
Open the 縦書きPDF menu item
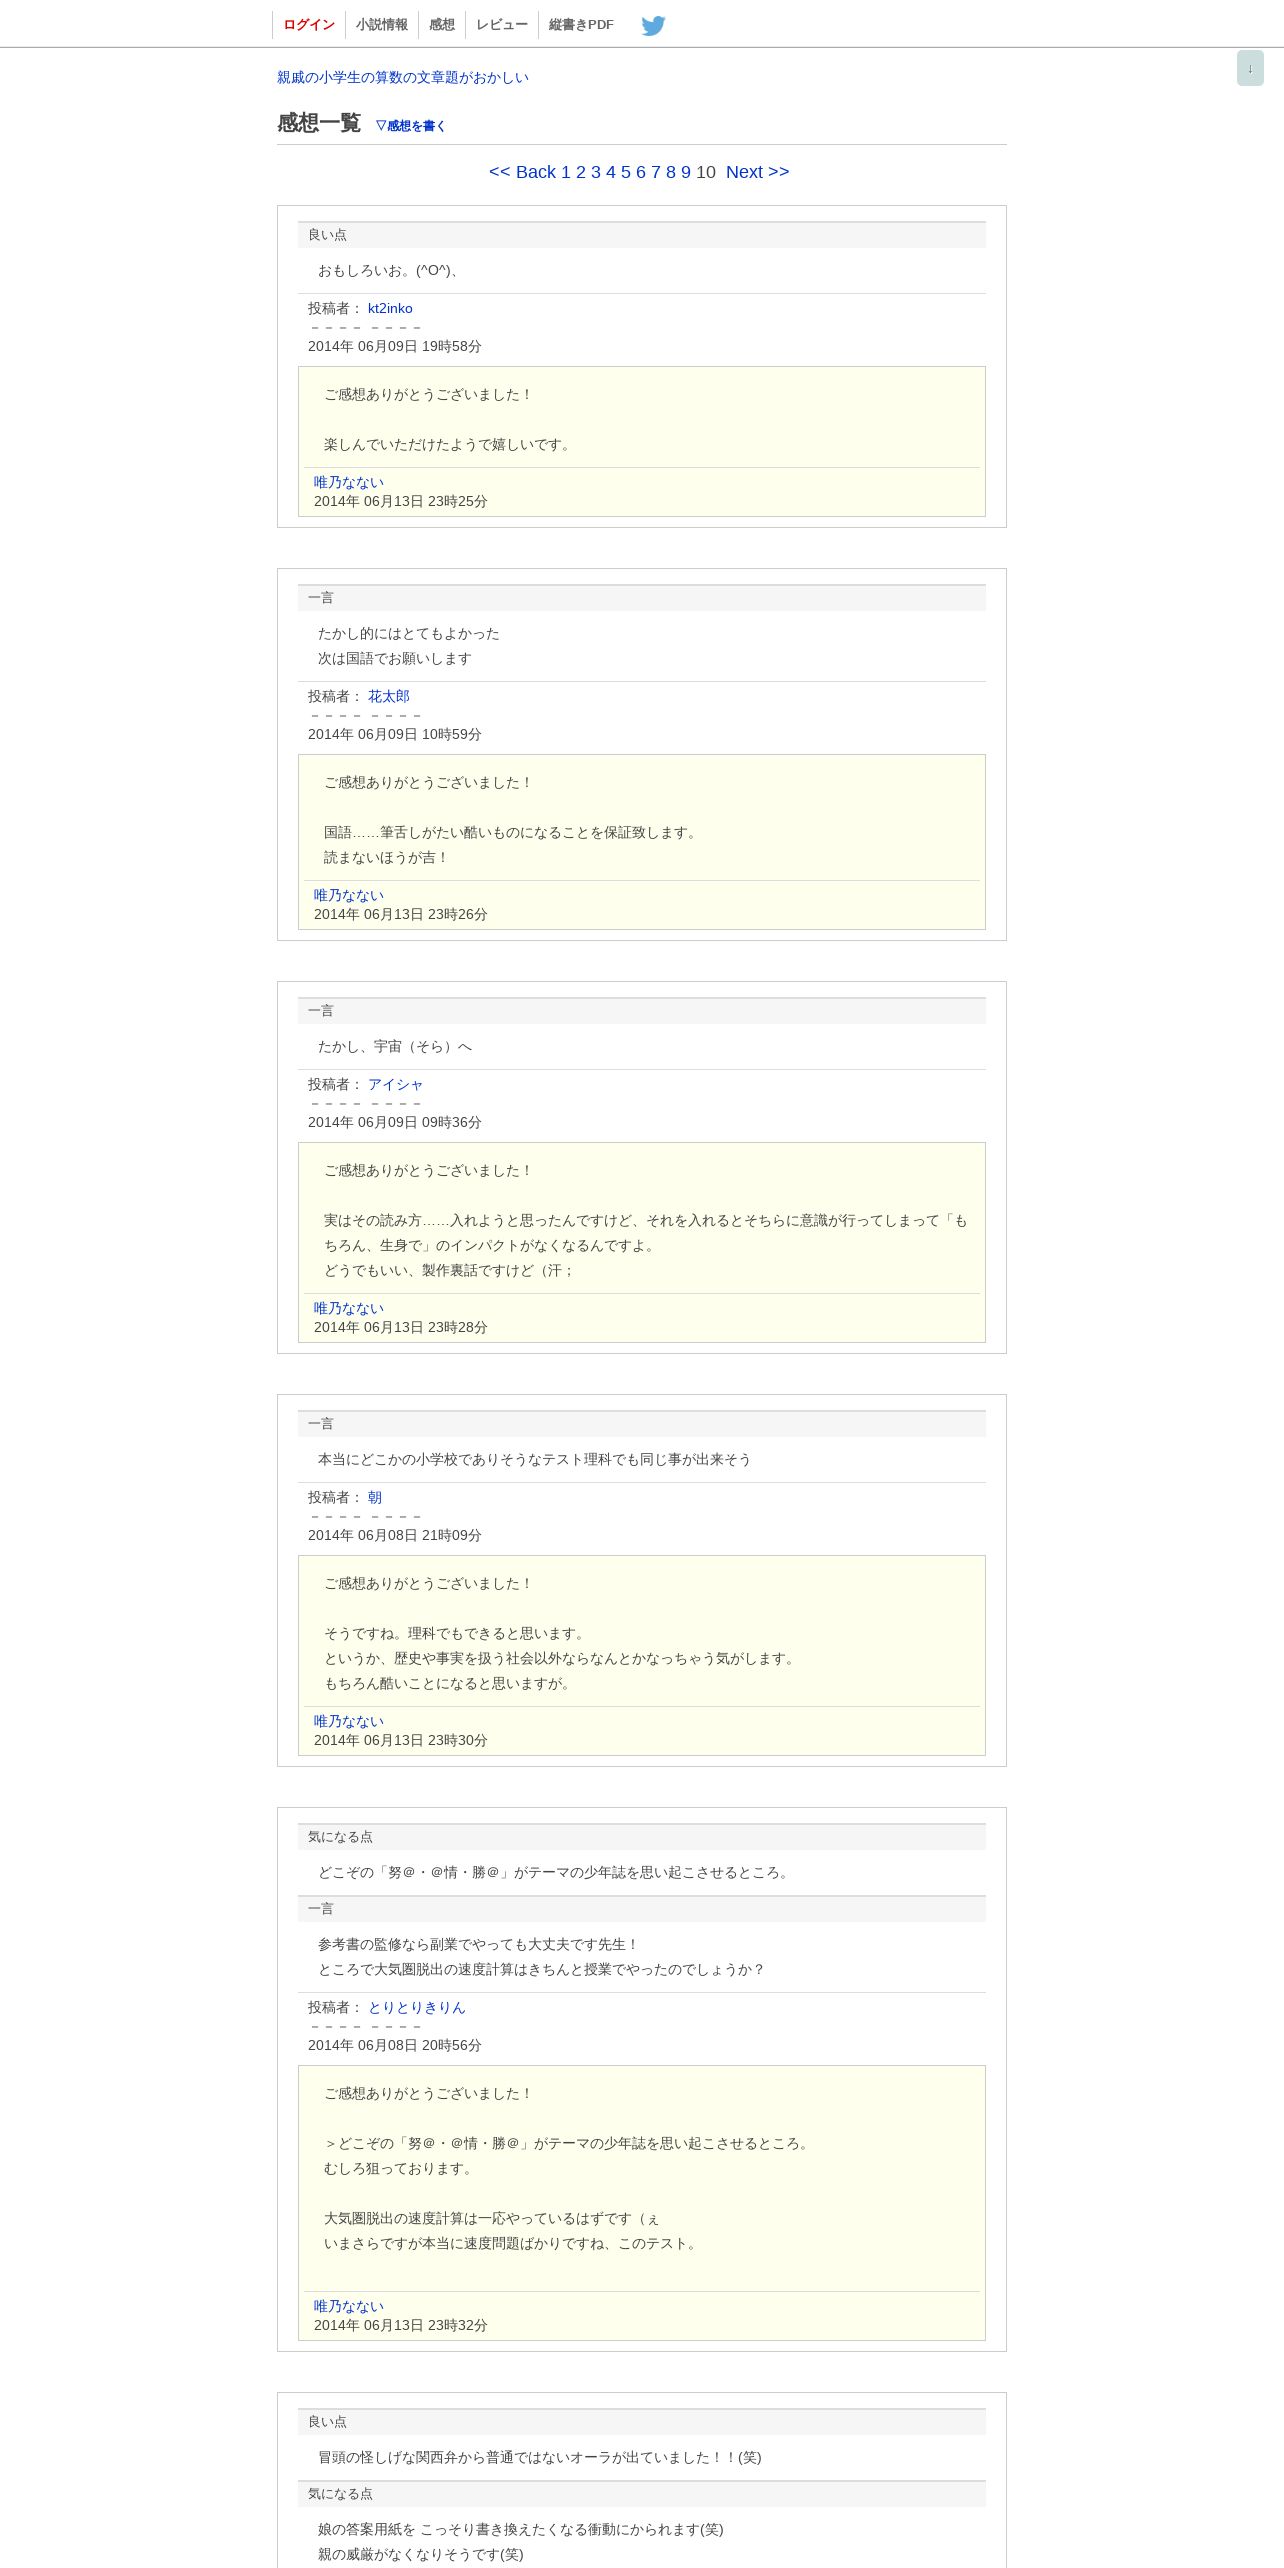[581, 25]
